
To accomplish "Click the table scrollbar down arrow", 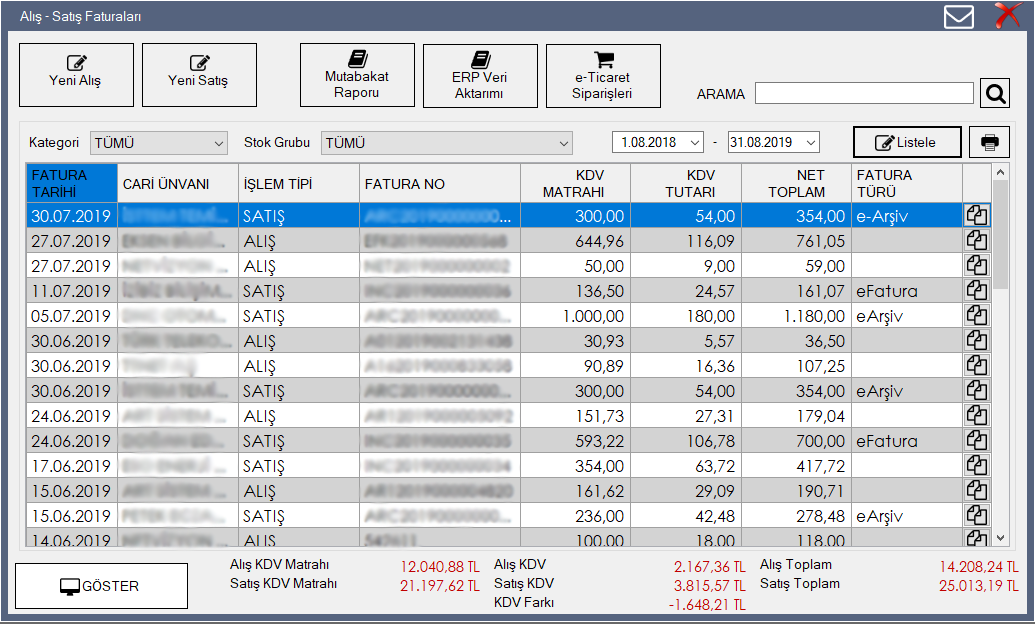I will point(1001,539).
